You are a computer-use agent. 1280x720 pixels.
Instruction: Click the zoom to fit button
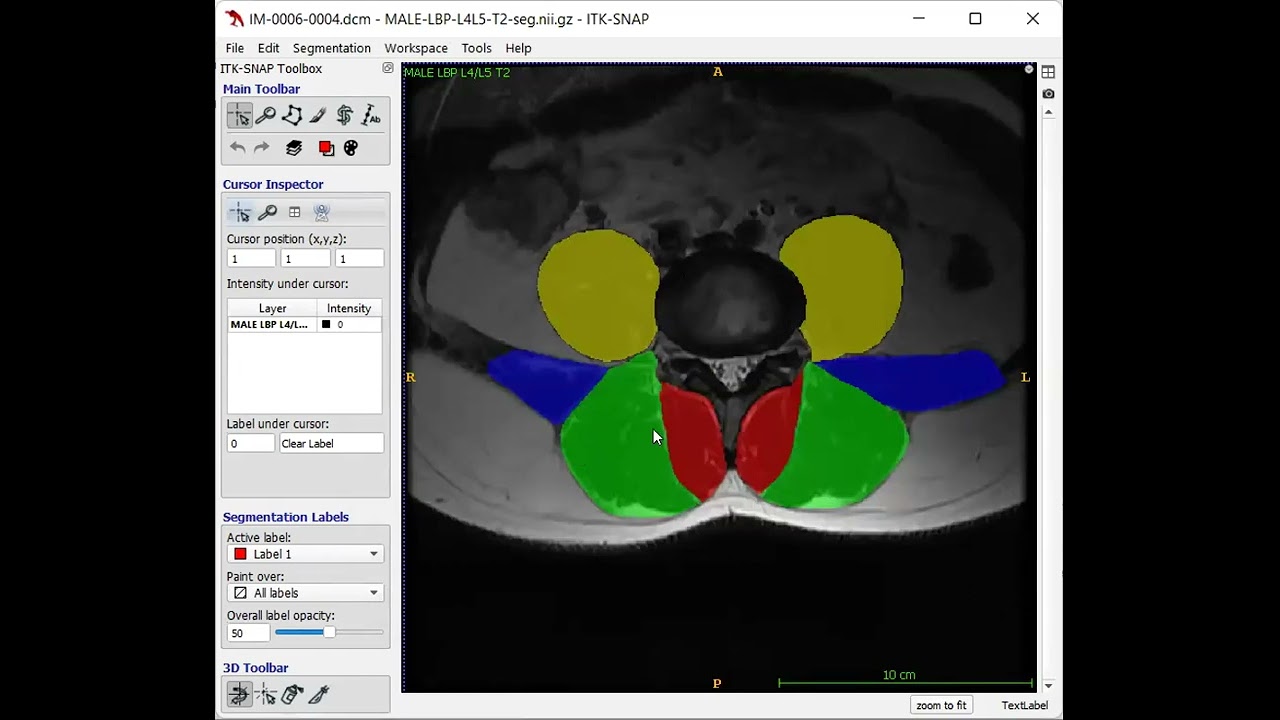(941, 705)
